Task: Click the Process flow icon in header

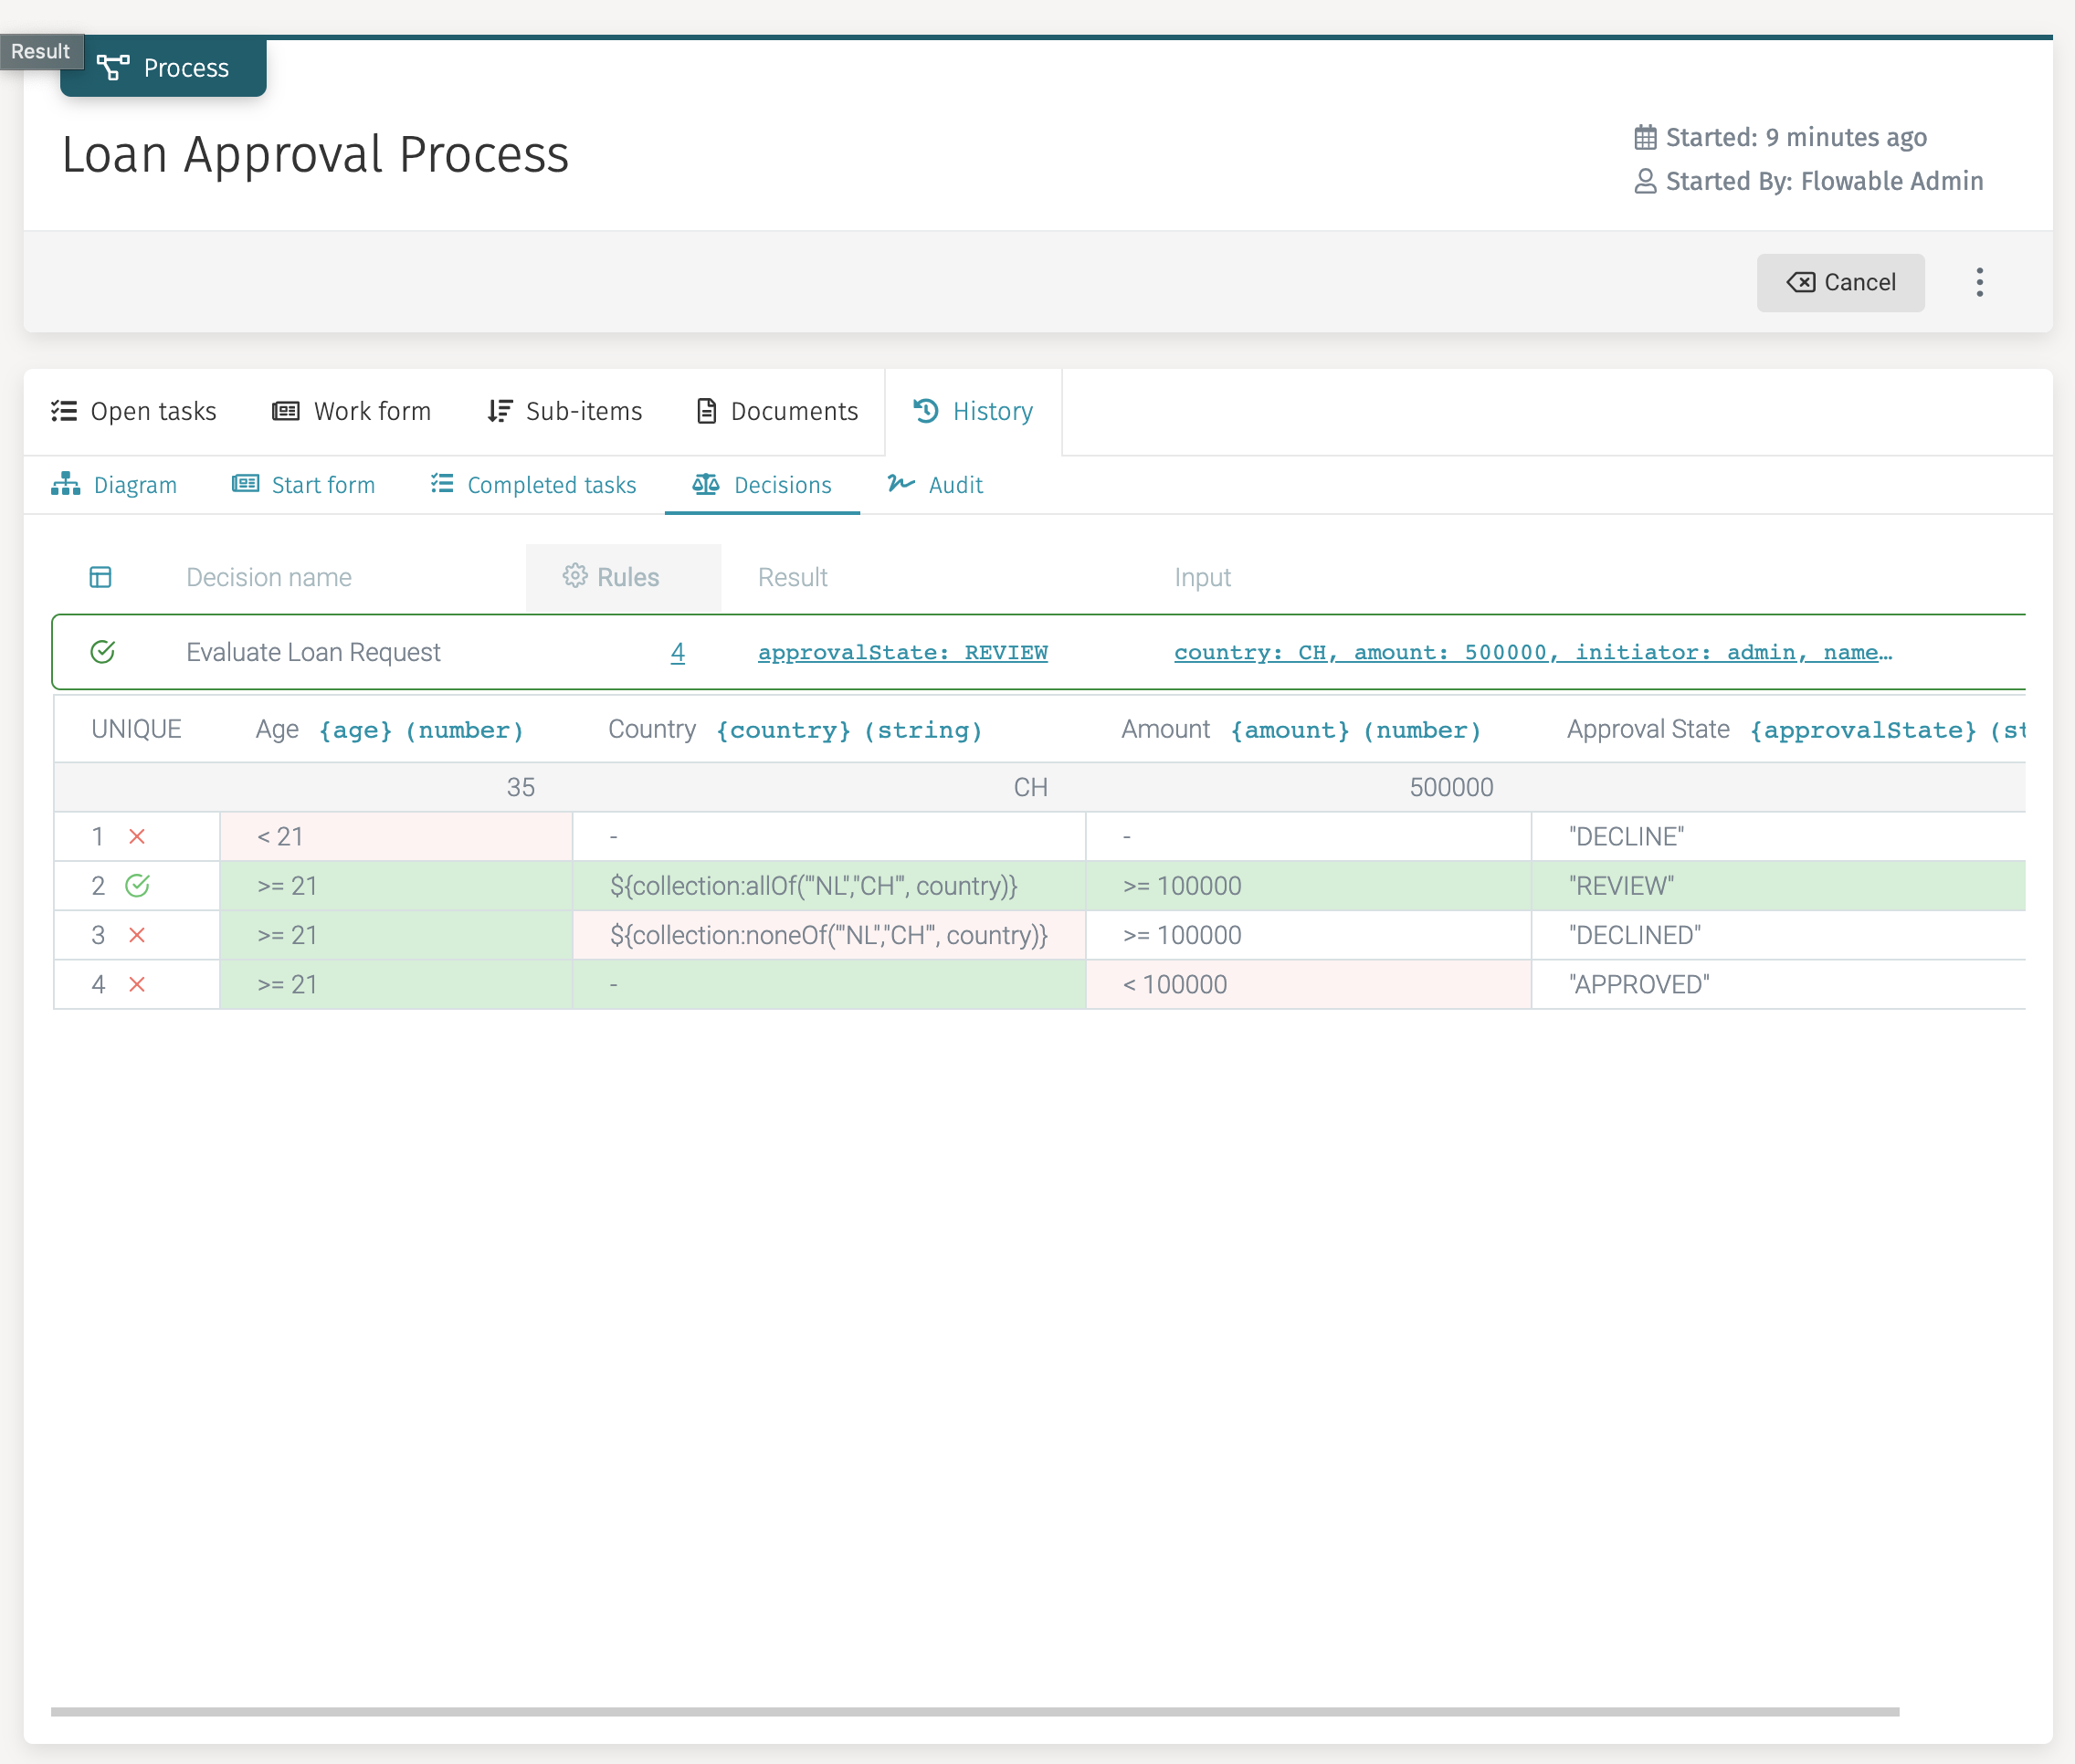Action: point(113,67)
